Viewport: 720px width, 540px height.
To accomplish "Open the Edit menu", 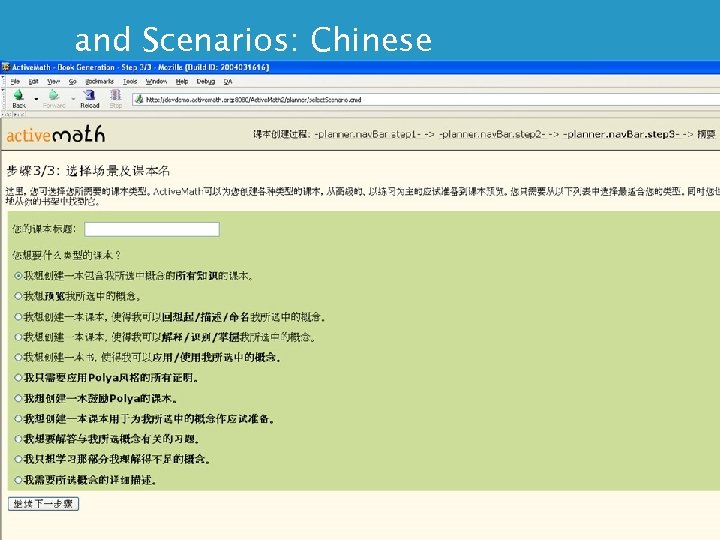I will pyautogui.click(x=34, y=81).
